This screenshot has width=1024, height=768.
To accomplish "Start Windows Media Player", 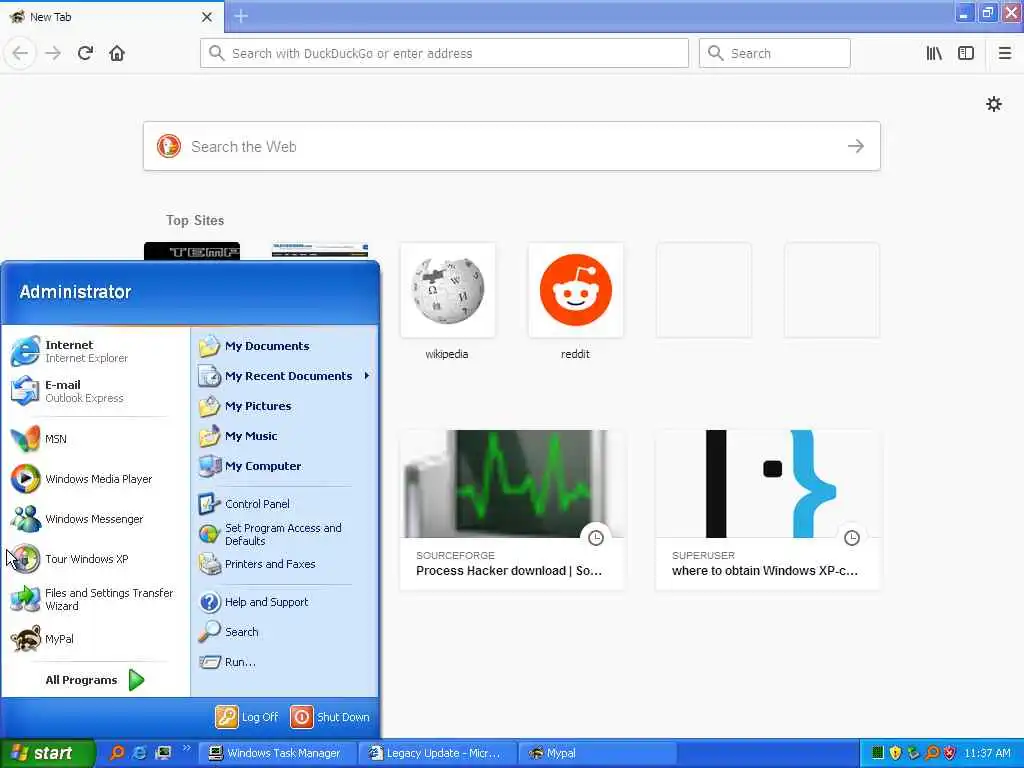I will pos(96,479).
